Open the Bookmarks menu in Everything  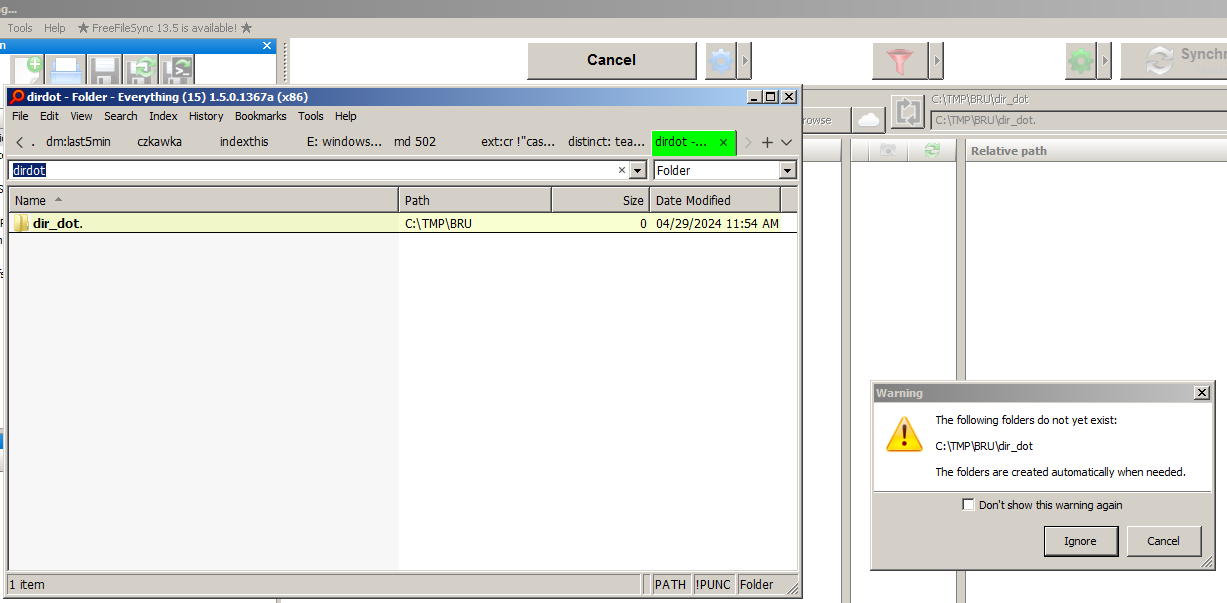(x=261, y=116)
